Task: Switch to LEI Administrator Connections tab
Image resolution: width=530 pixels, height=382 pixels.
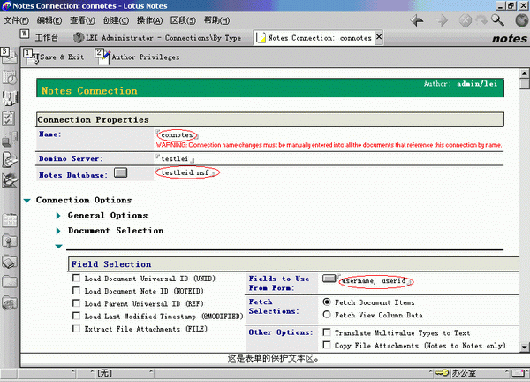Action: 158,38
